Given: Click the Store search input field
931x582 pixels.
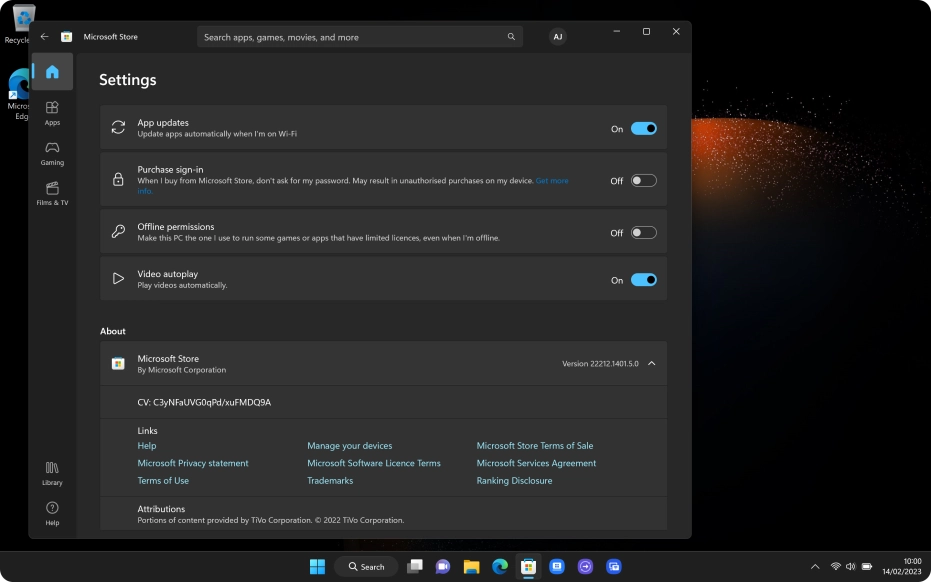Looking at the screenshot, I should pos(350,37).
